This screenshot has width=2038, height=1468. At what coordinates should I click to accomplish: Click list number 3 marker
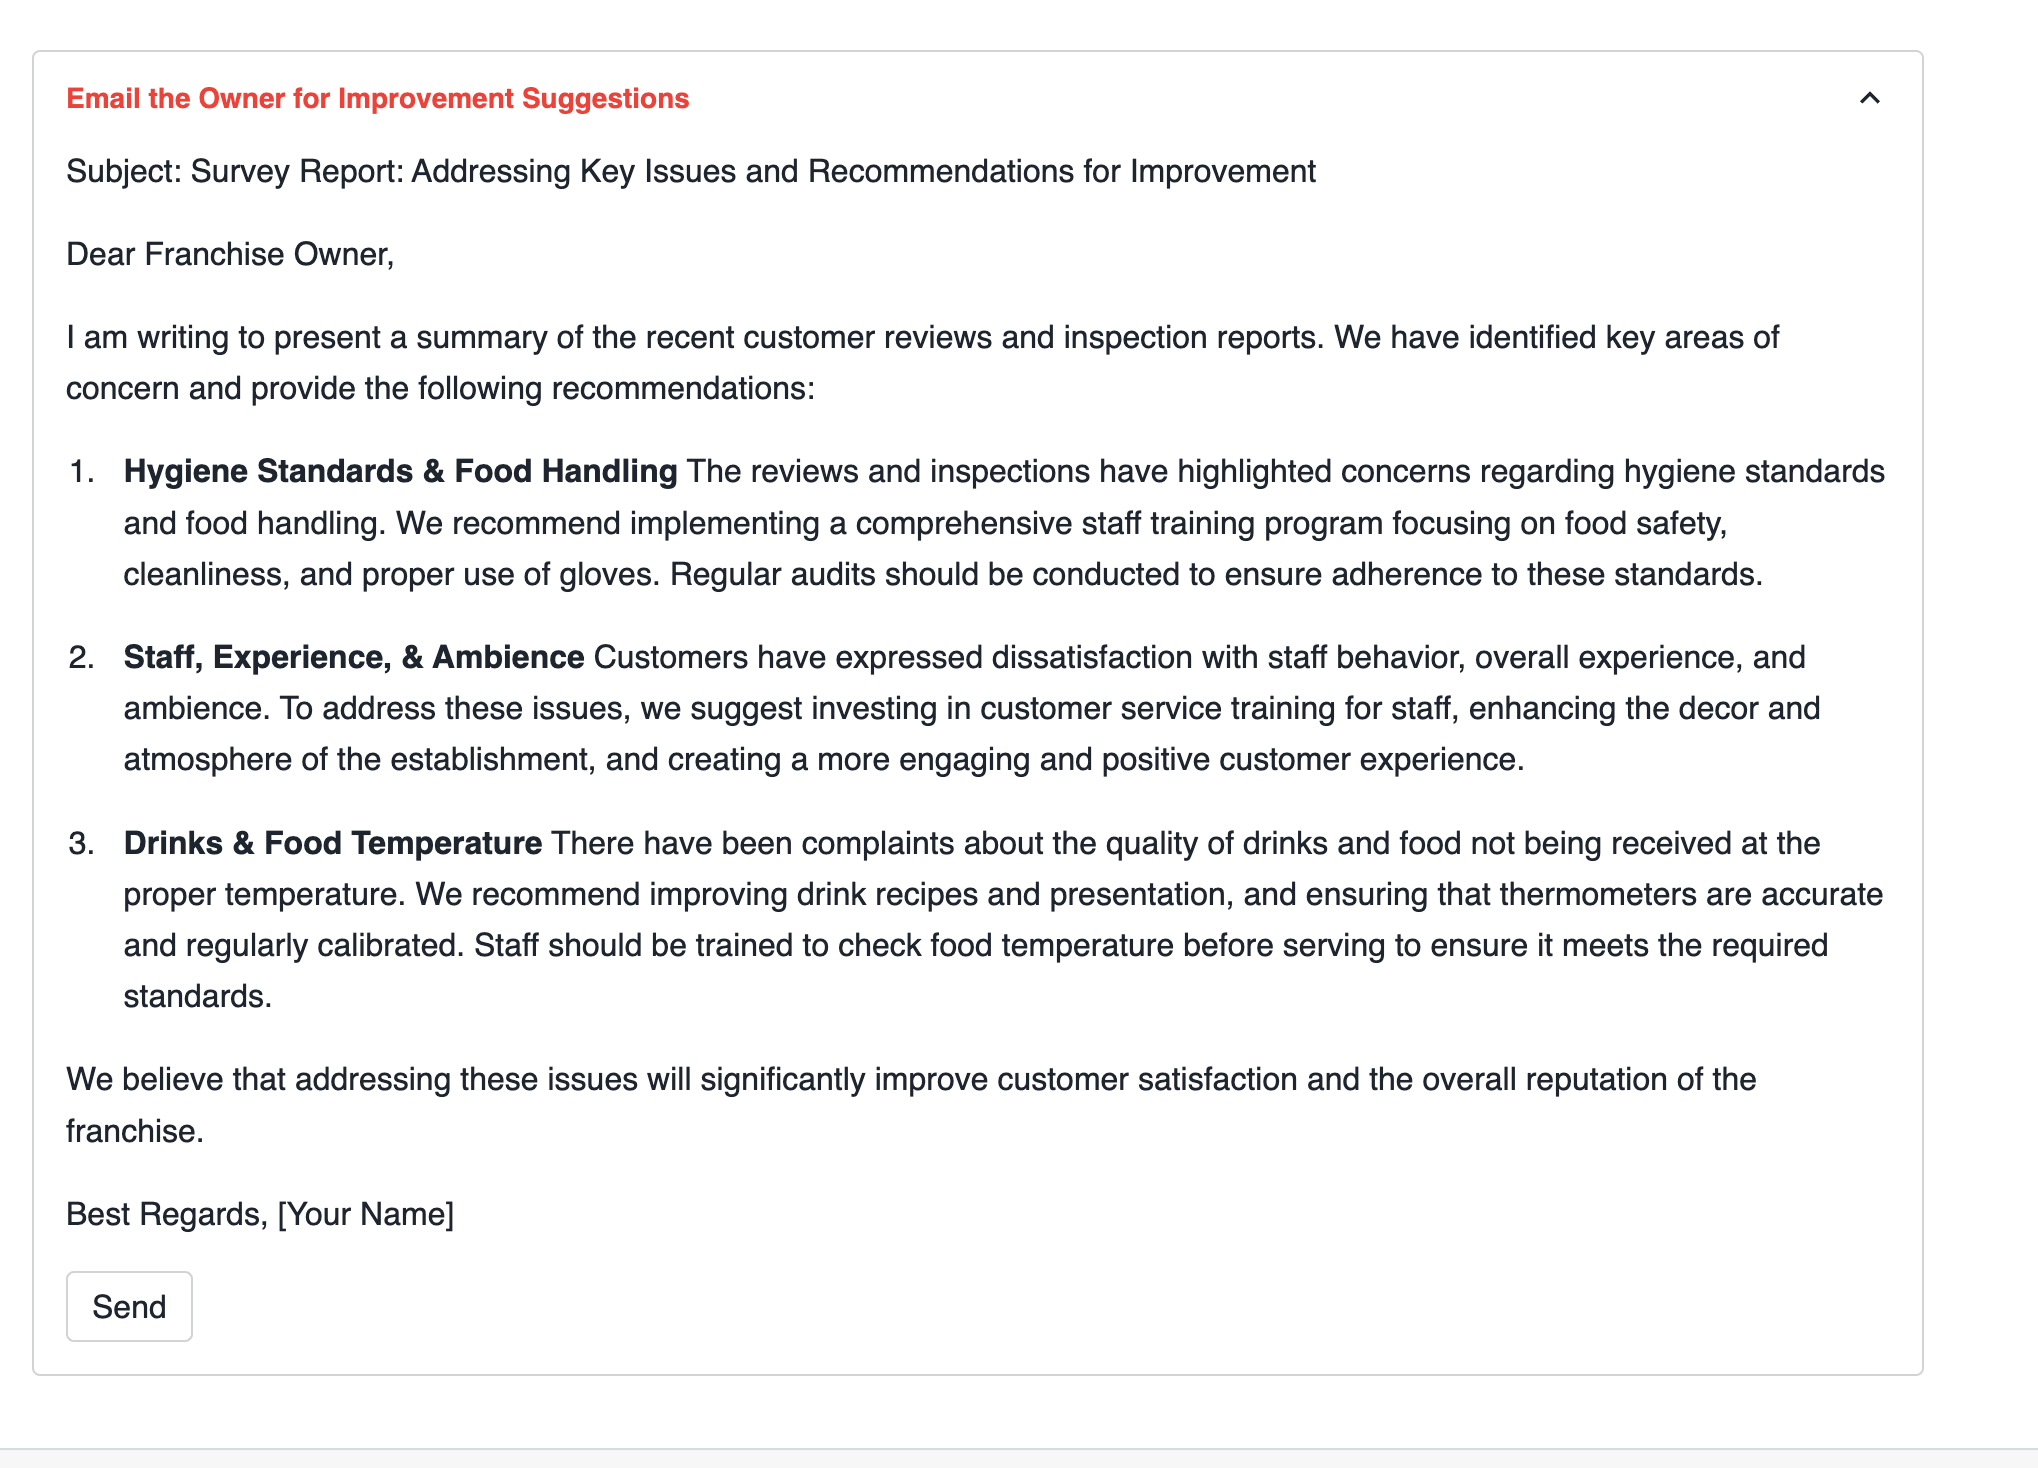point(82,843)
